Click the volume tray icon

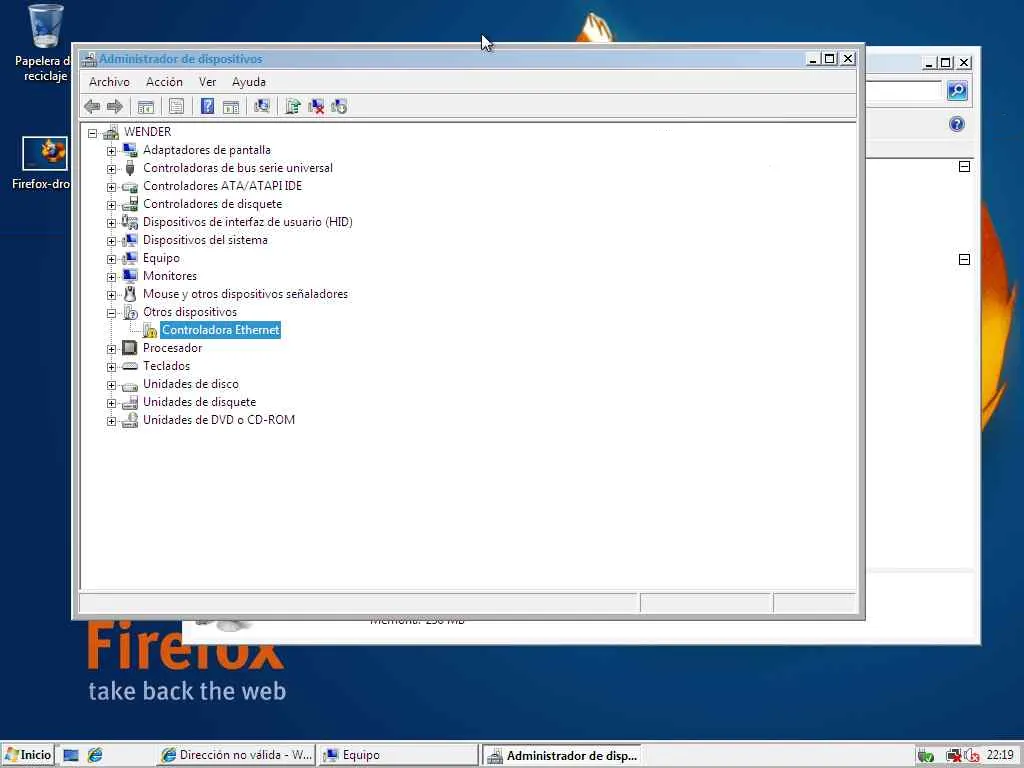click(x=972, y=756)
